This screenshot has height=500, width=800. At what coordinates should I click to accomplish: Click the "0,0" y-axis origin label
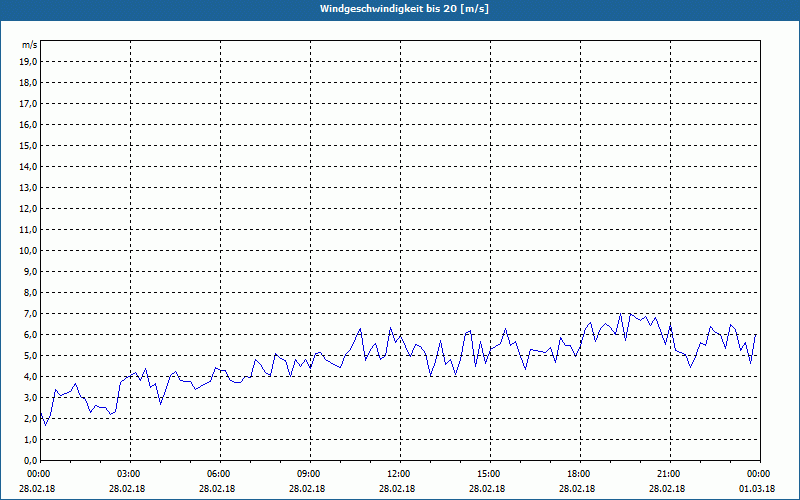pyautogui.click(x=30, y=460)
